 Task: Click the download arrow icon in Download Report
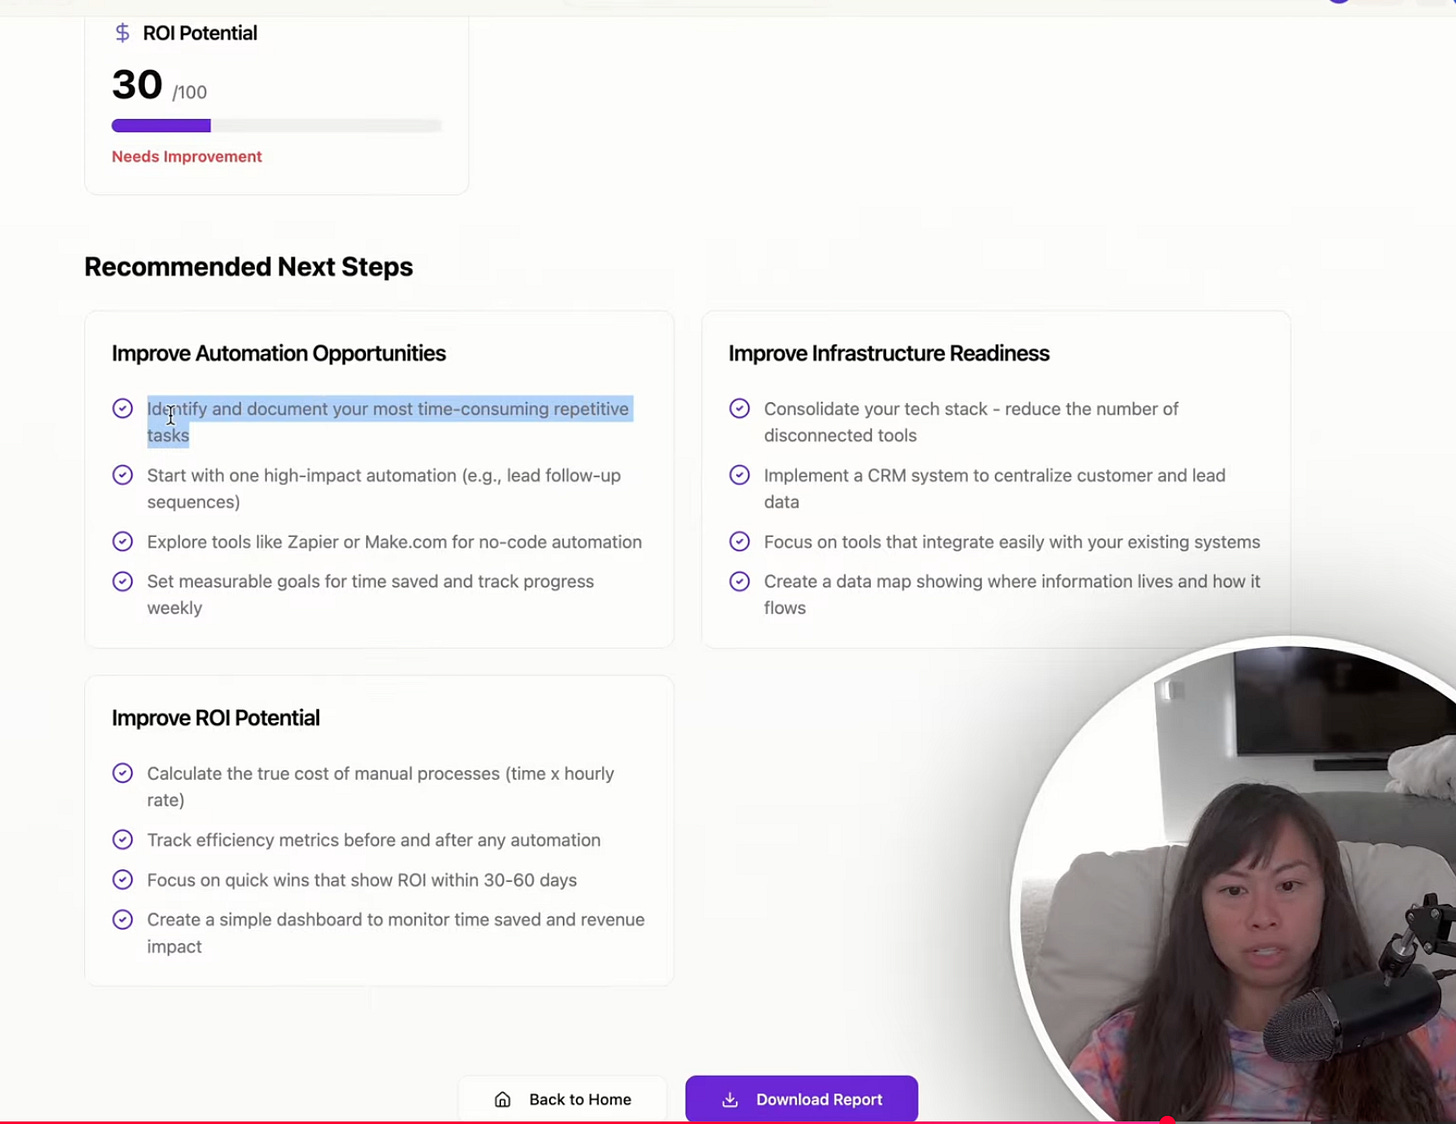[x=731, y=1099]
